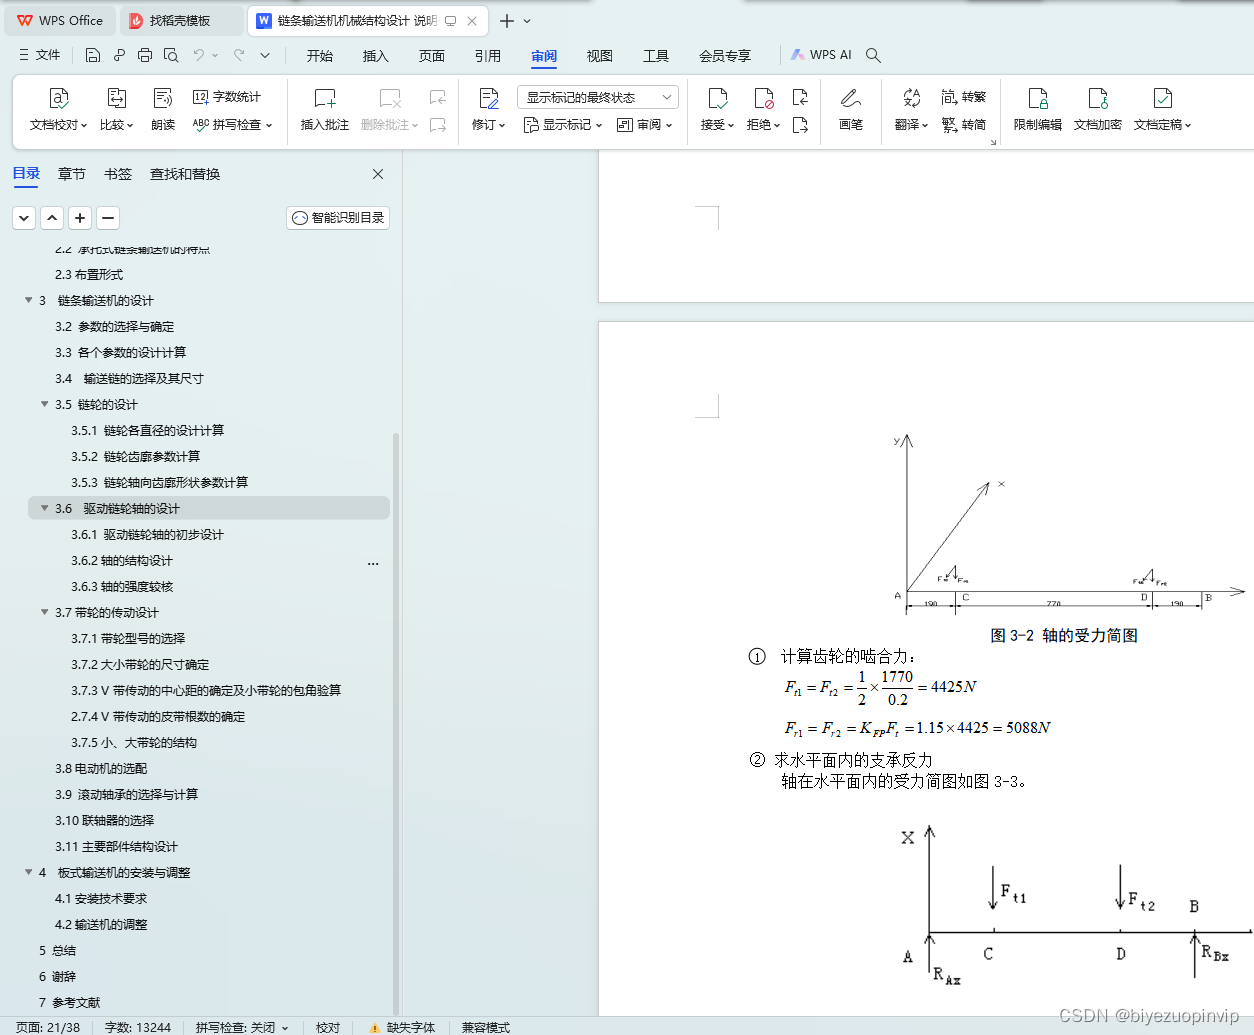Open 字数统计 word count
This screenshot has height=1035, width=1254.
[227, 97]
